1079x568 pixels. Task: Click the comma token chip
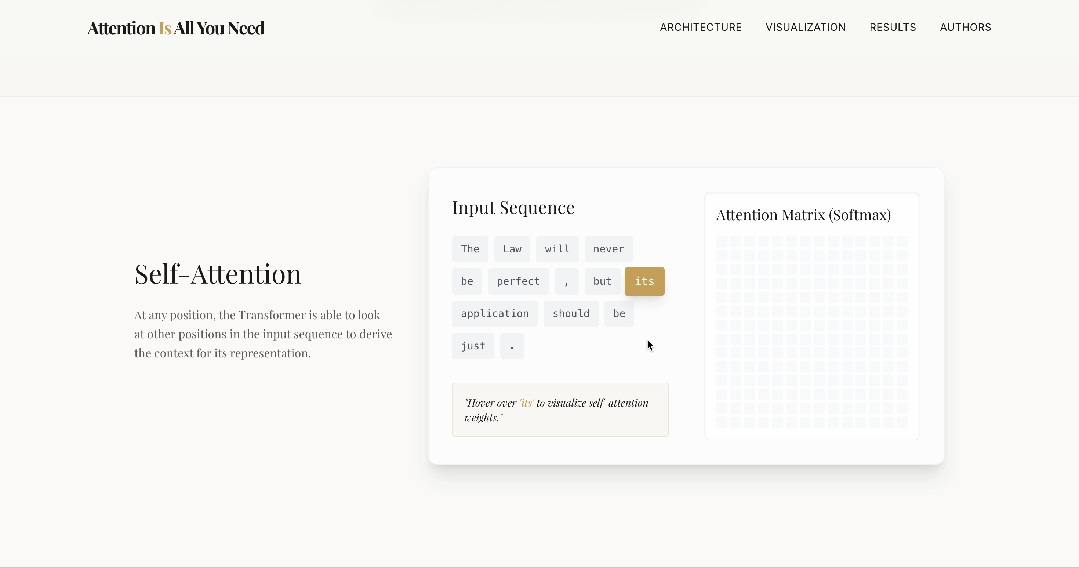tap(566, 281)
